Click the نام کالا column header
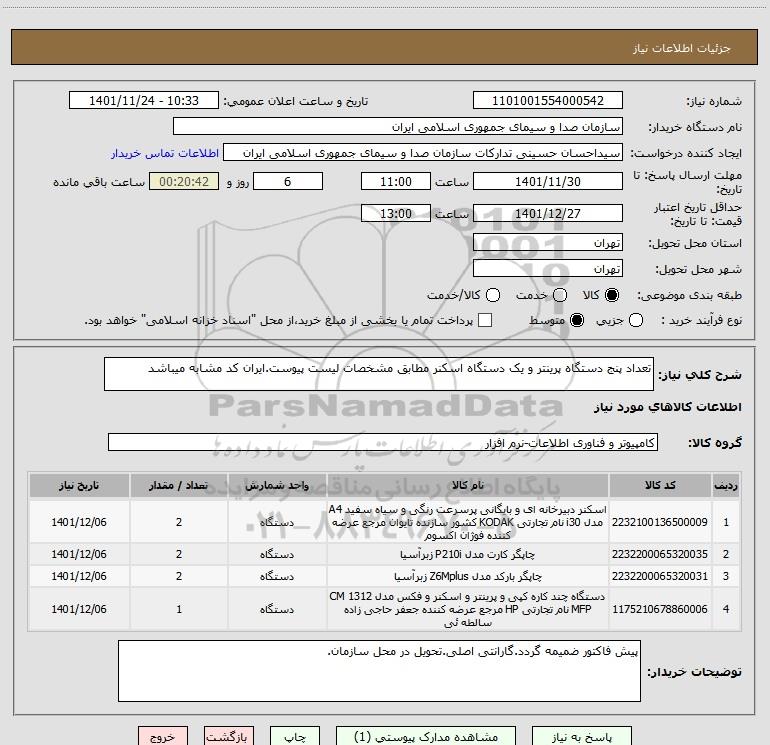770x745 pixels. point(468,485)
